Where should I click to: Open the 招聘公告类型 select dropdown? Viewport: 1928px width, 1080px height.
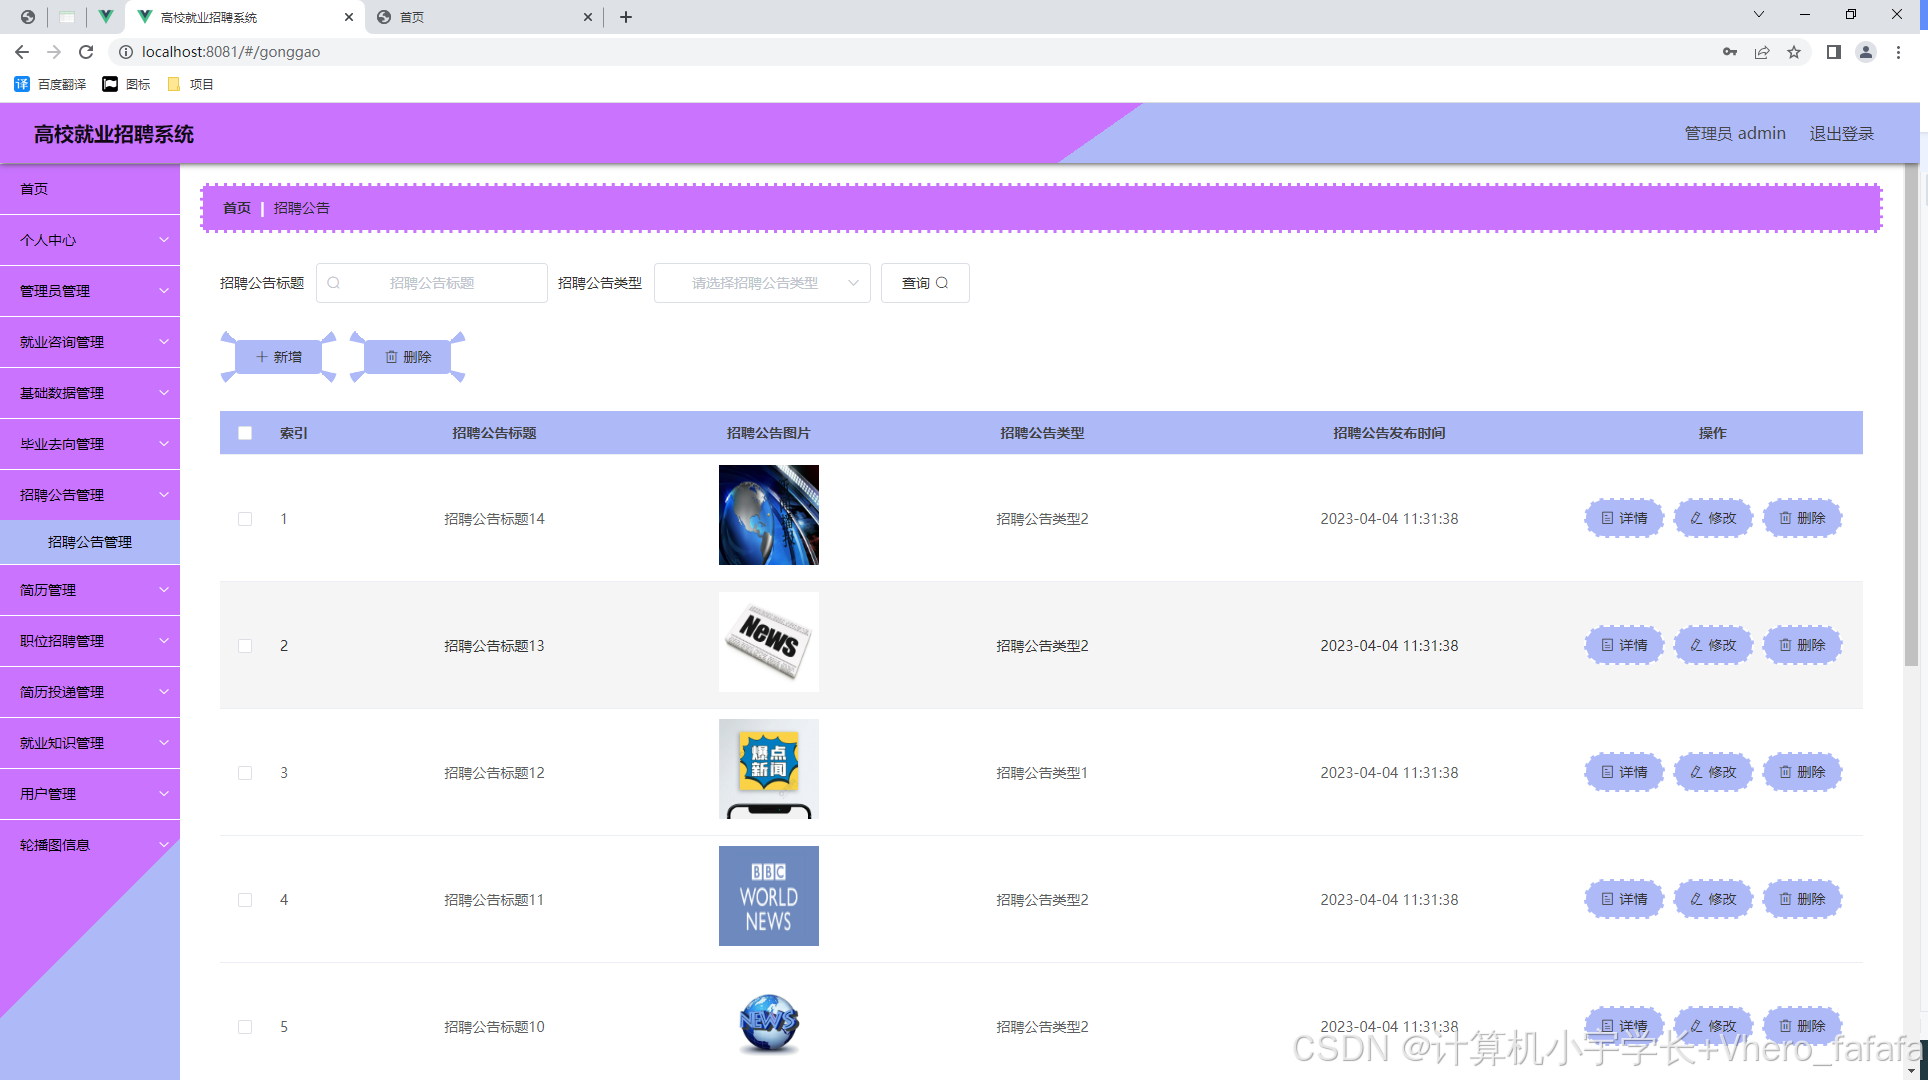point(762,283)
